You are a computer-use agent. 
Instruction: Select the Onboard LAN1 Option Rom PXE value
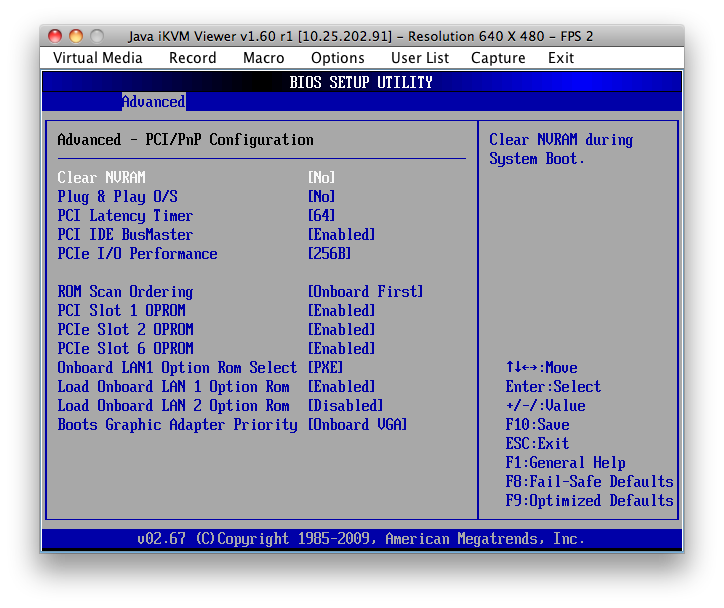[x=326, y=368]
